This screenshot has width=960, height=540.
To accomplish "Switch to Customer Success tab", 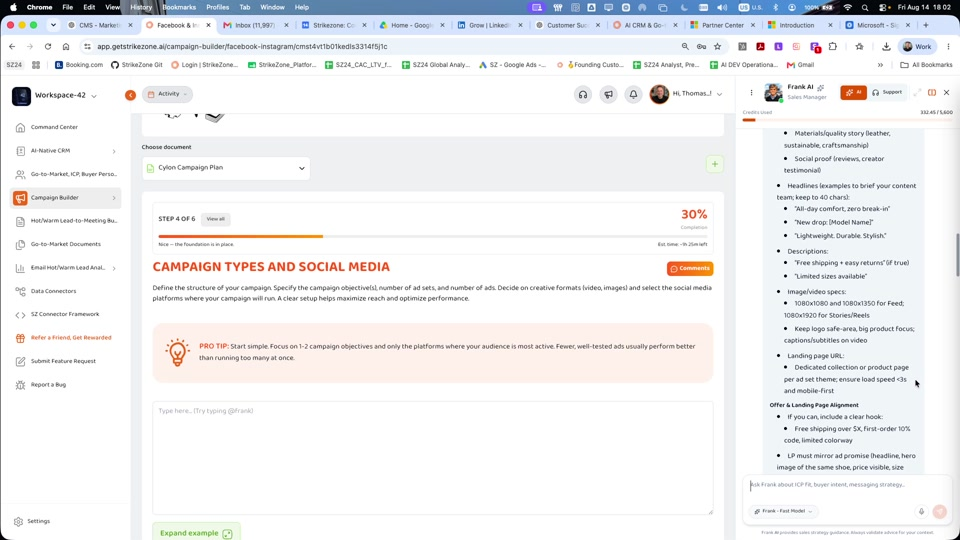I will point(567,25).
